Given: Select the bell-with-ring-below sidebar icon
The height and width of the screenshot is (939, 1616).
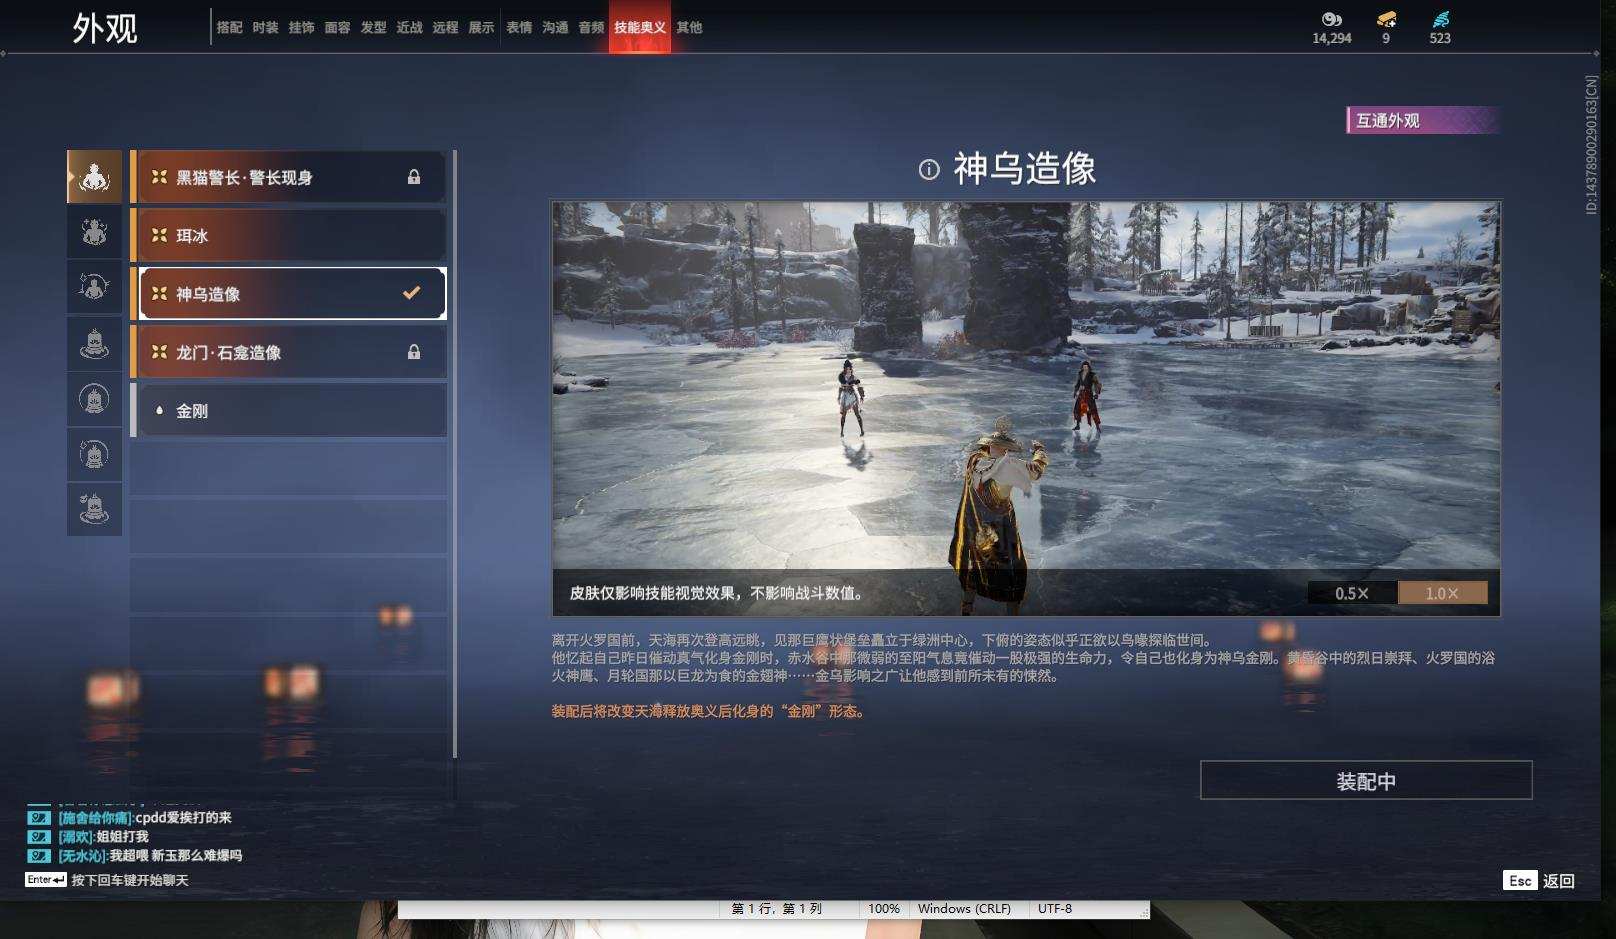Looking at the screenshot, I should click(94, 344).
